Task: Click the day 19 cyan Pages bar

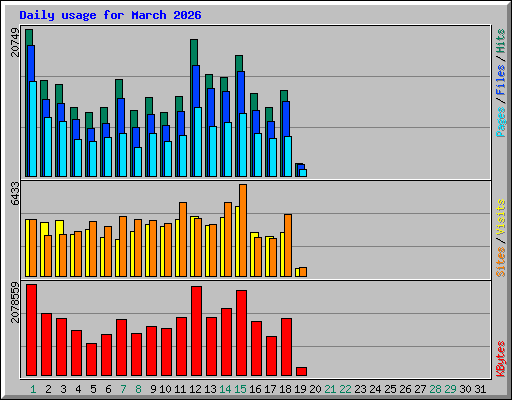Action: (303, 173)
